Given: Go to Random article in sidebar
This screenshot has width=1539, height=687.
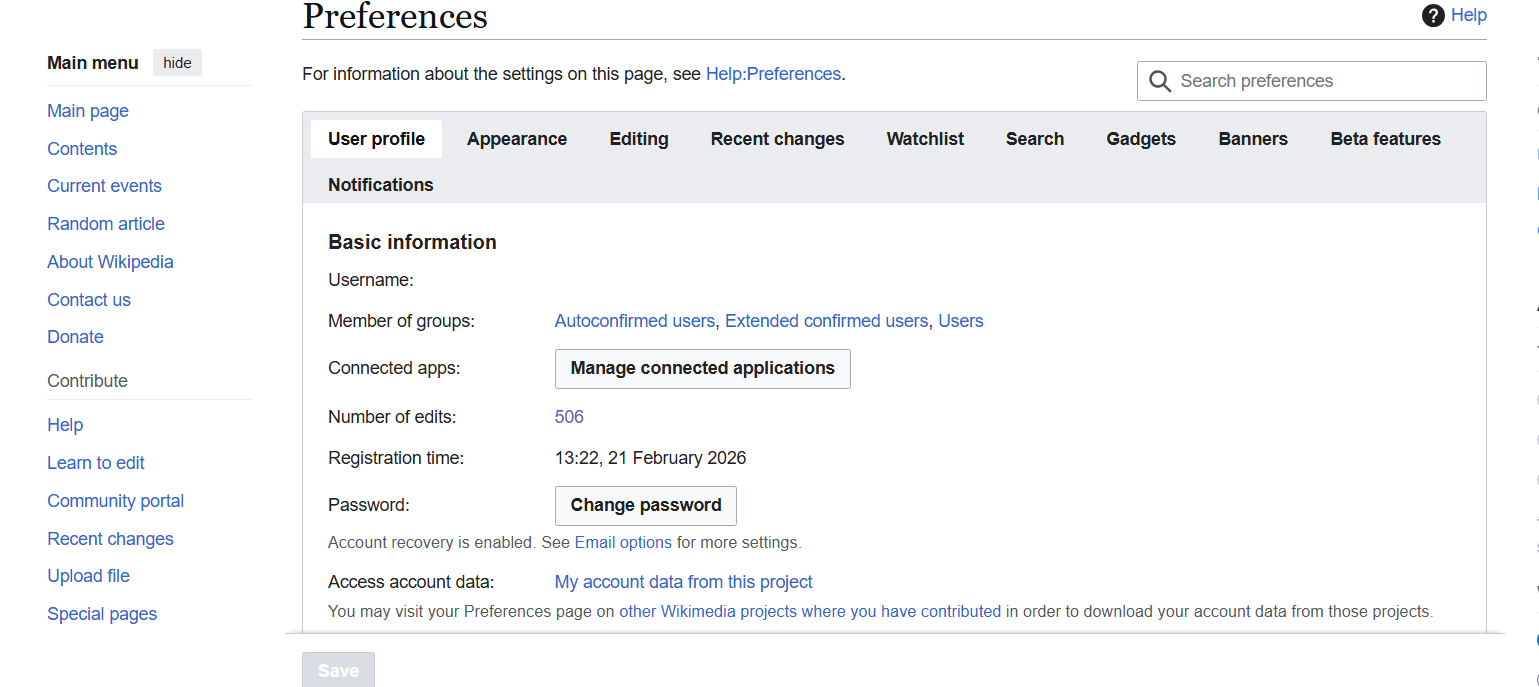Looking at the screenshot, I should [106, 224].
